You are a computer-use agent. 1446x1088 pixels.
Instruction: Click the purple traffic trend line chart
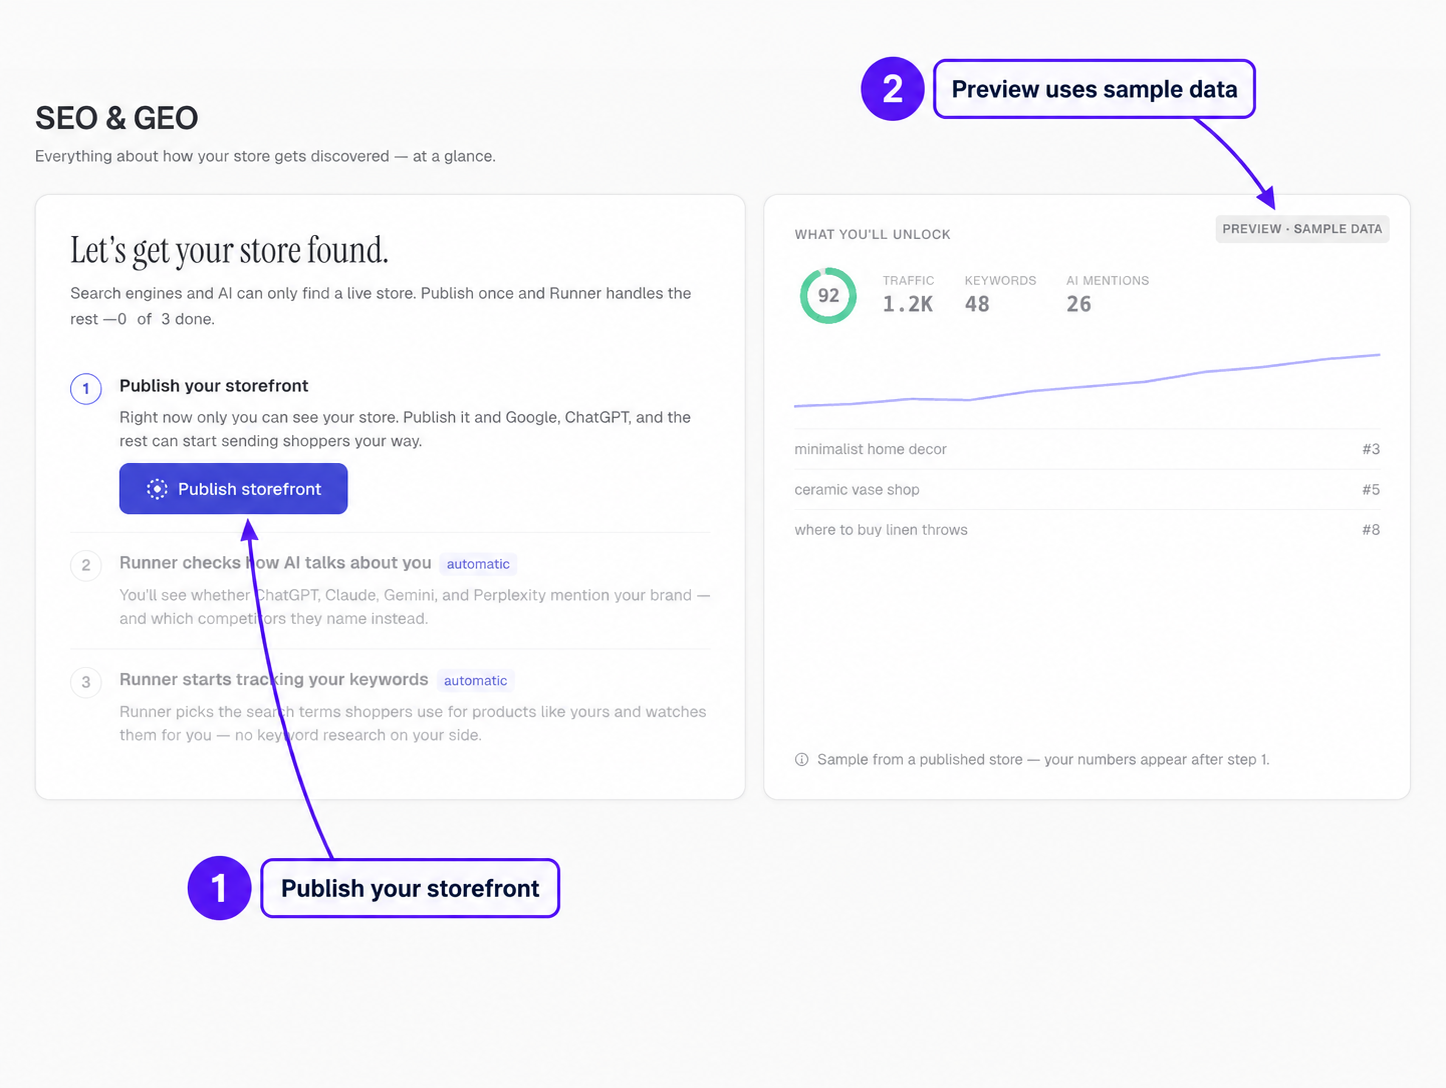(1087, 381)
